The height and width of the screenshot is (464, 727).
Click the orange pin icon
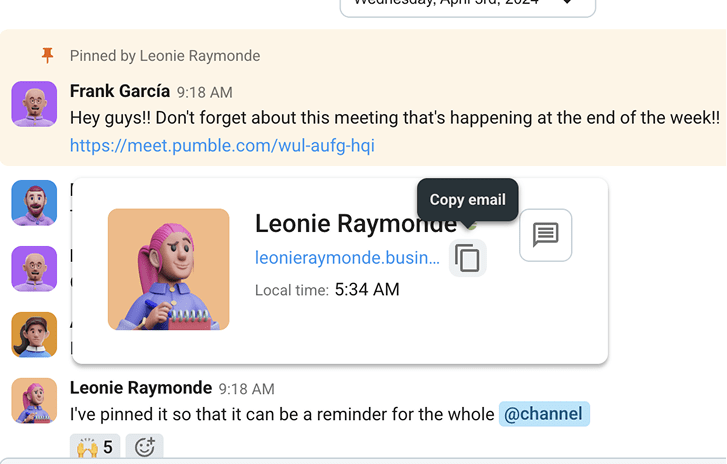[x=47, y=56]
